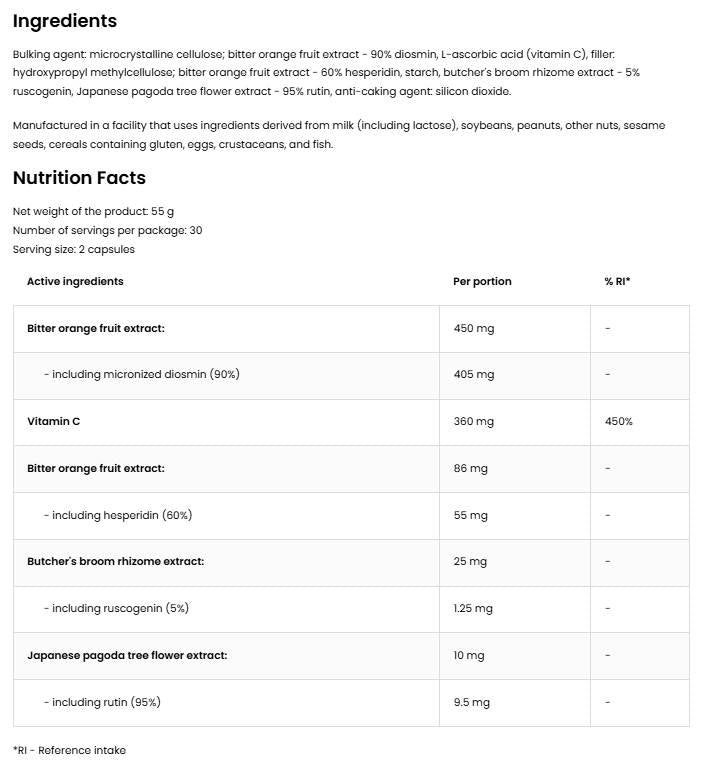
Task: Select the 405 mg cell
Action: click(473, 374)
